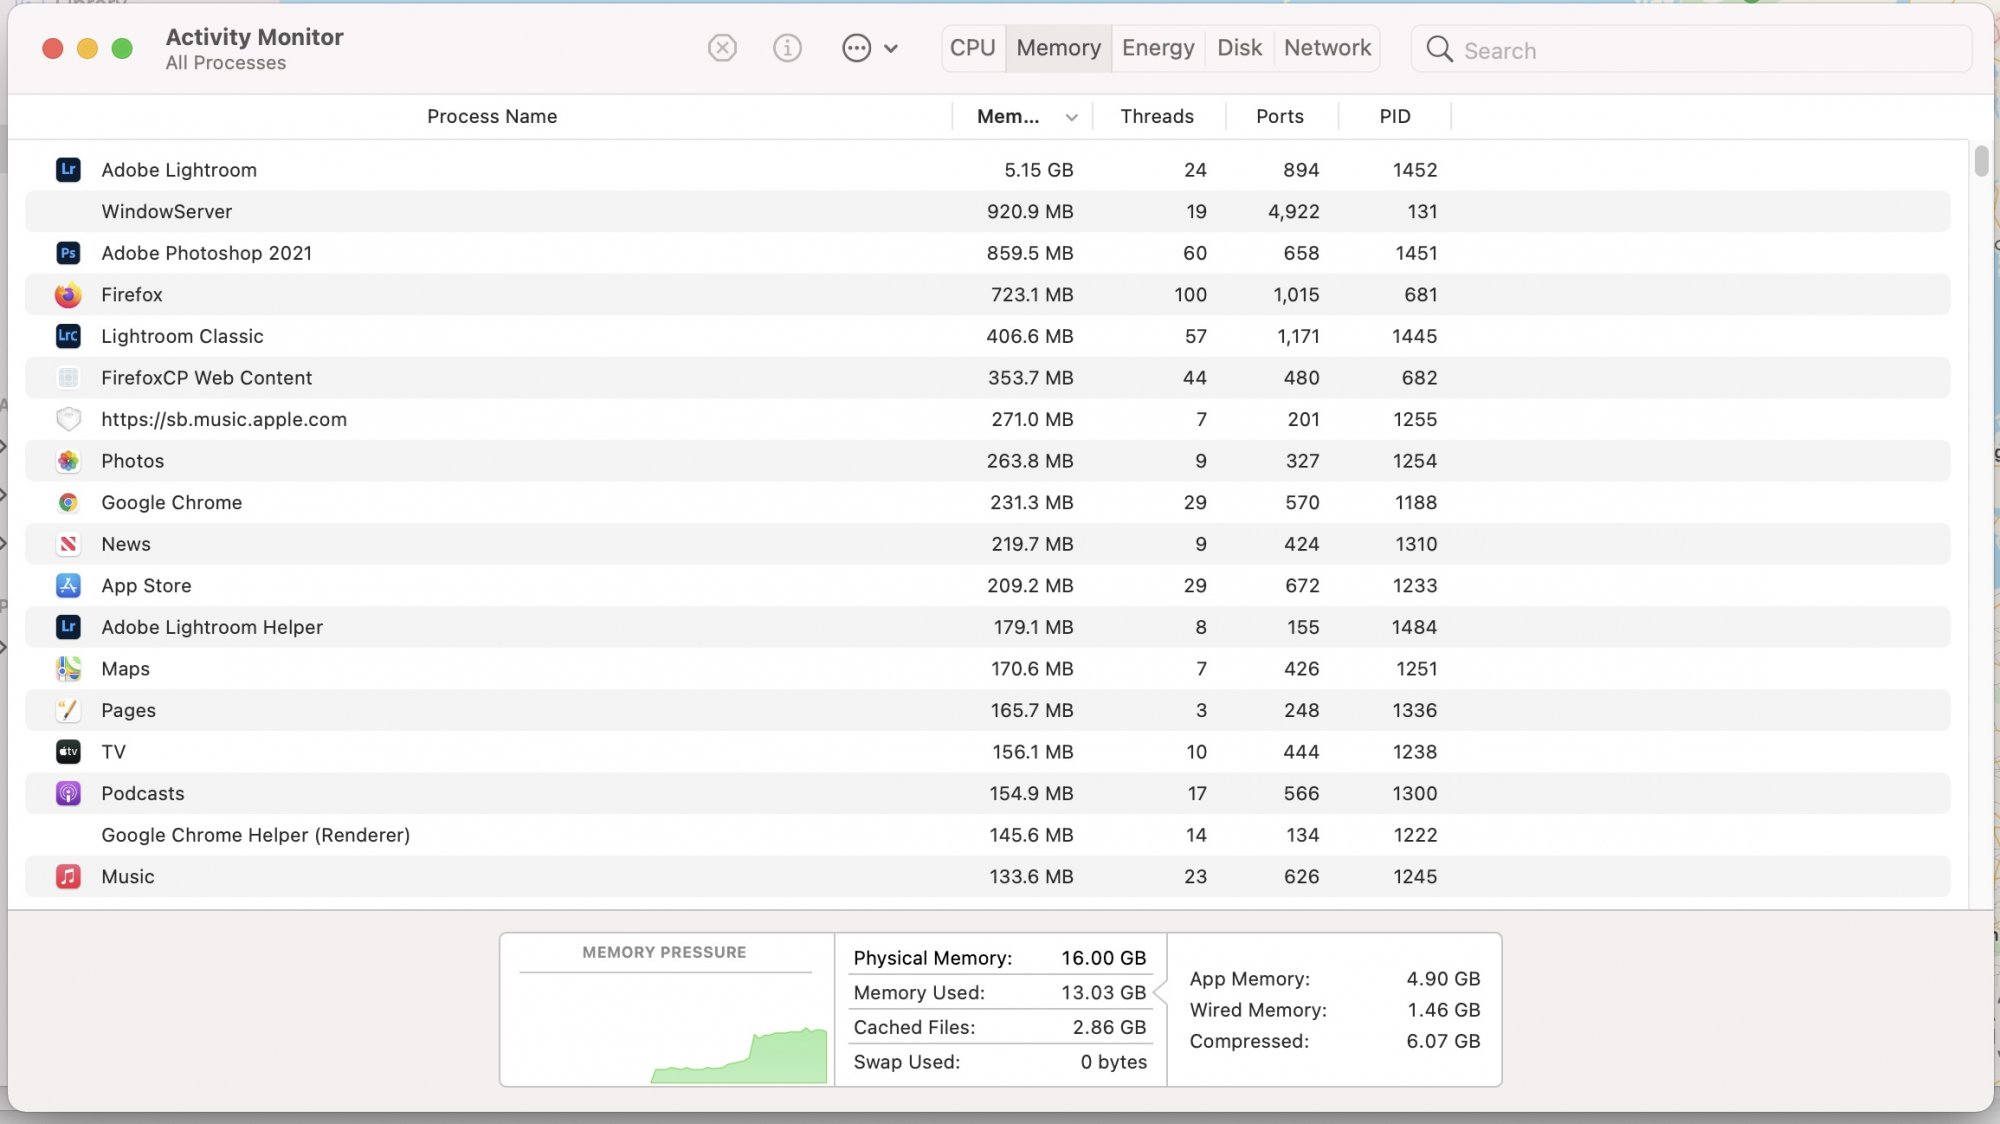Click the Adobe Photoshop 2021 icon
2000x1124 pixels.
tap(68, 253)
